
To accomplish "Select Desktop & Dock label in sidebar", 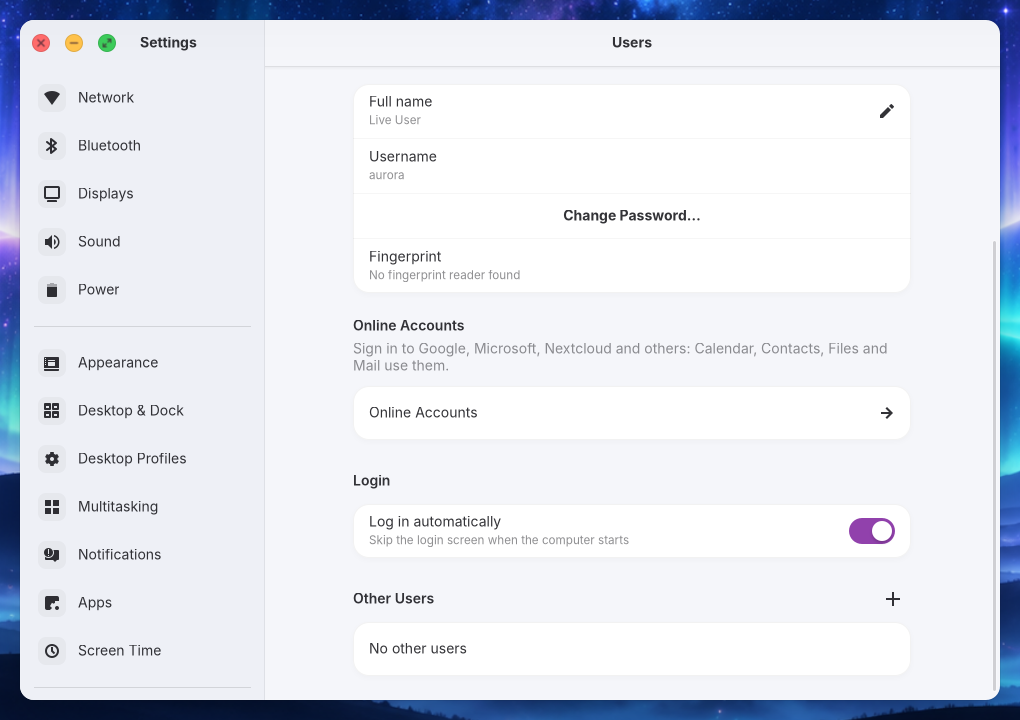I will coord(131,411).
